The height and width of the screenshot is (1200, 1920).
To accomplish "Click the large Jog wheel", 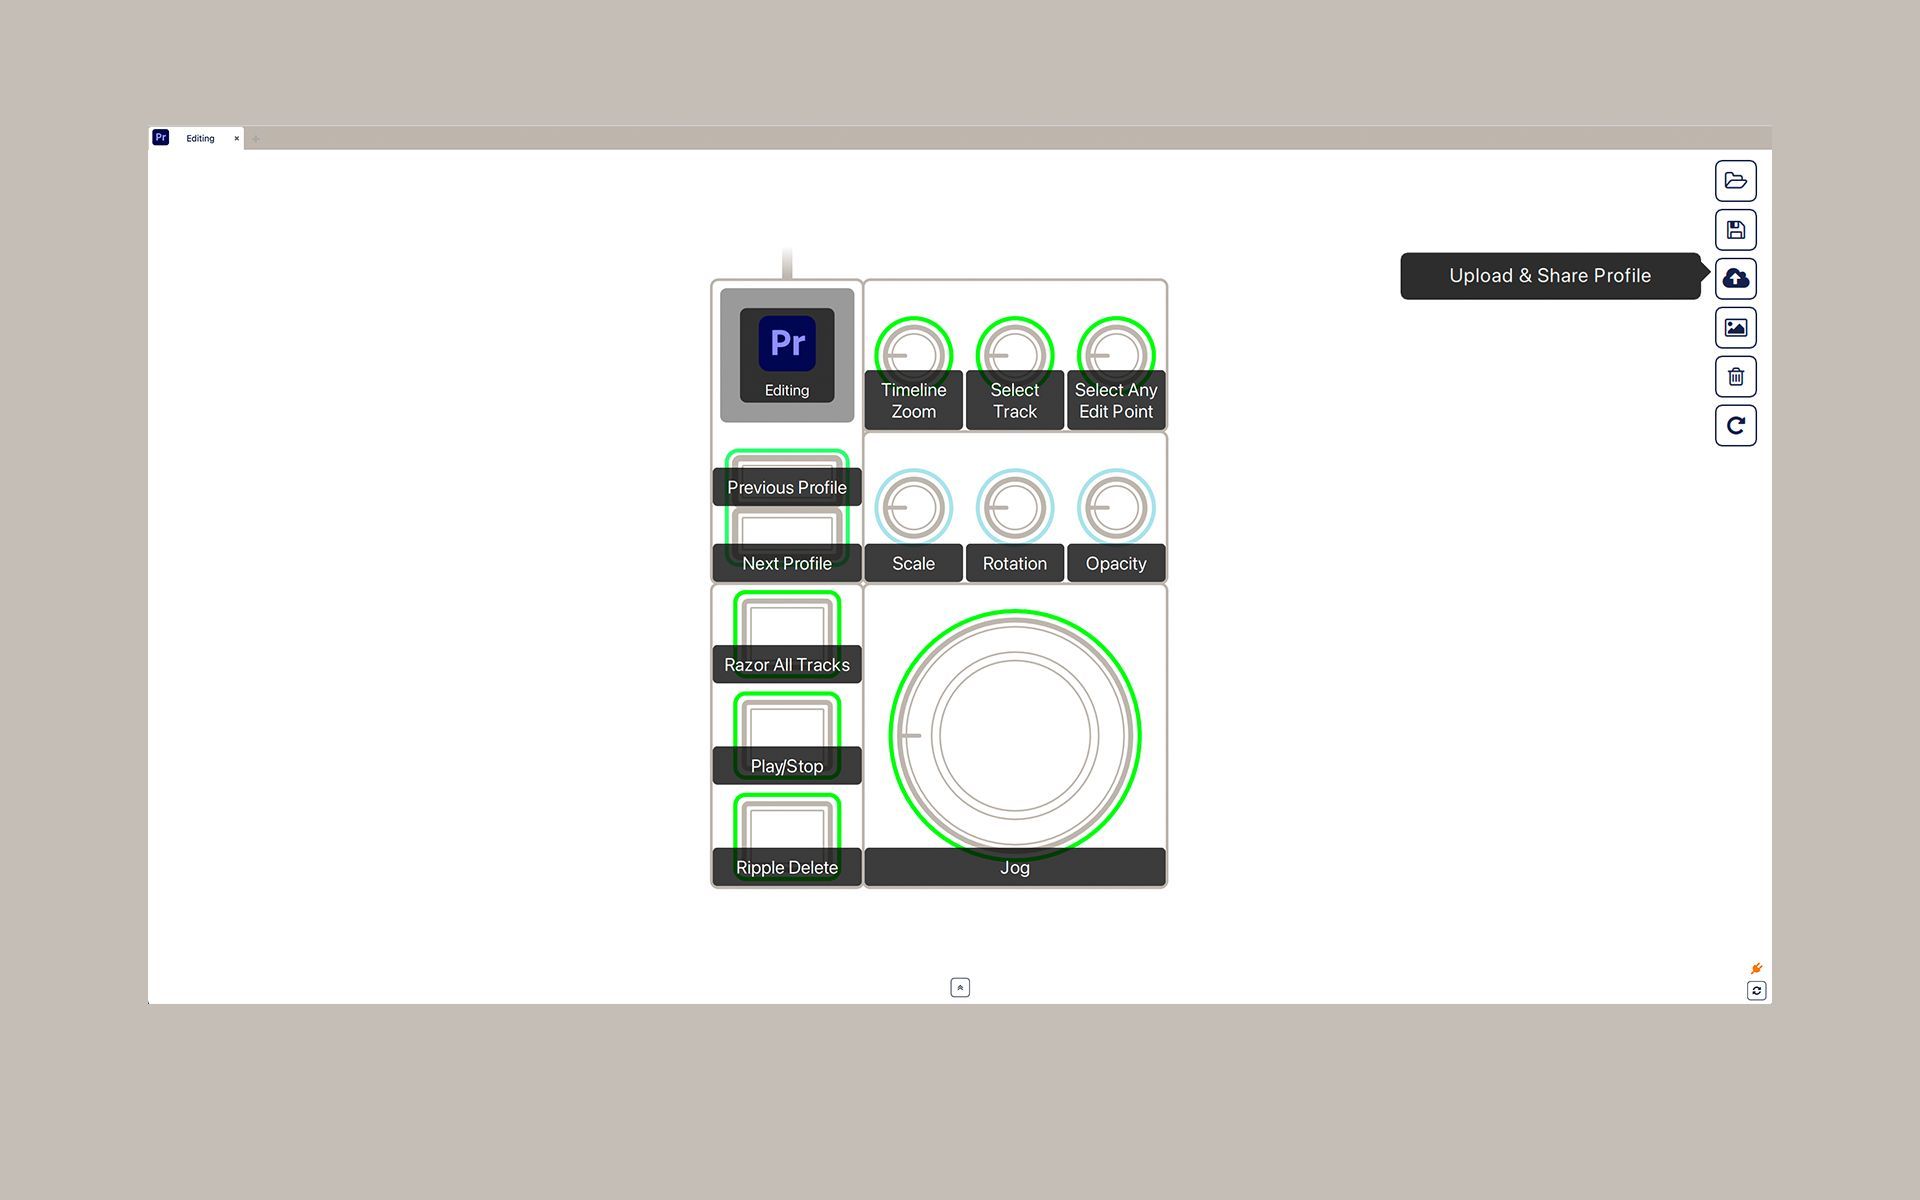I will click(x=1014, y=735).
